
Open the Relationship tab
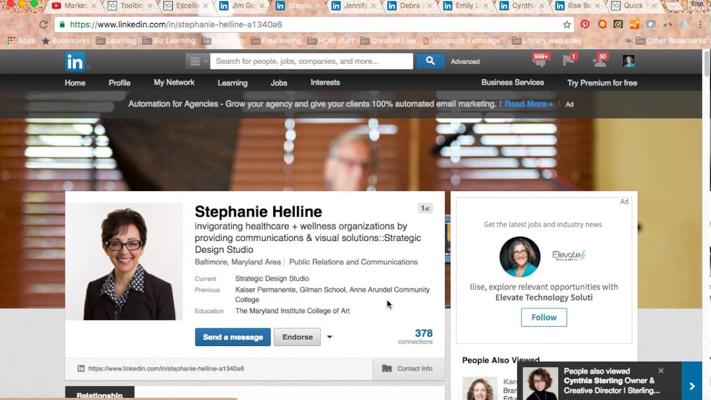pyautogui.click(x=100, y=394)
